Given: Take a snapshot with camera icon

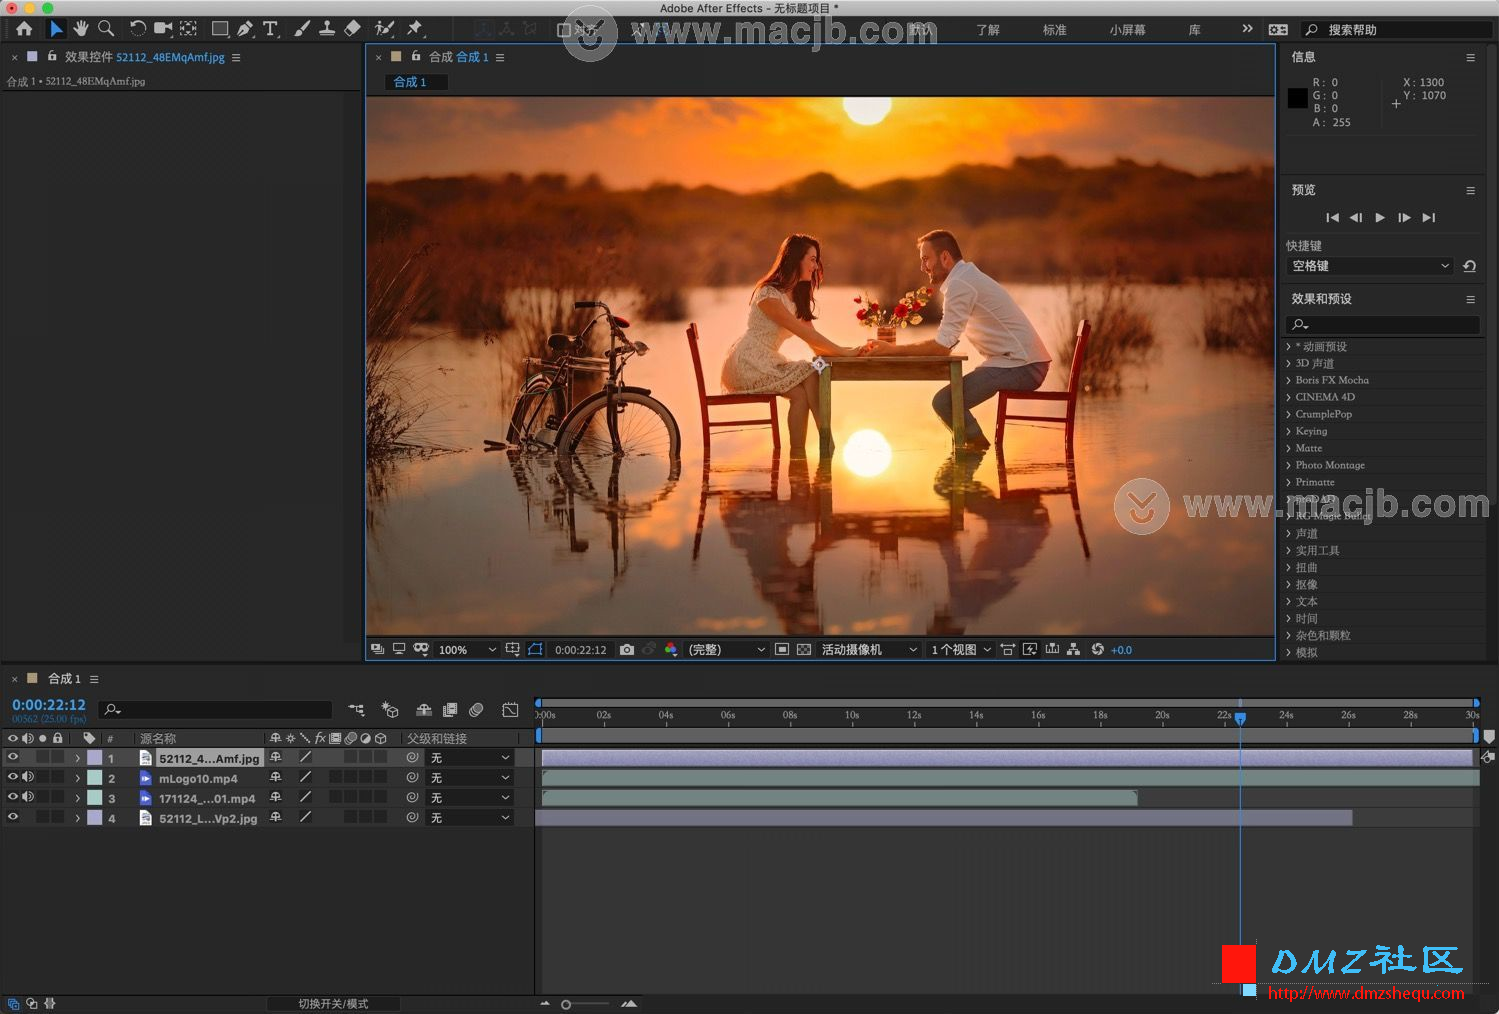Looking at the screenshot, I should tap(627, 650).
